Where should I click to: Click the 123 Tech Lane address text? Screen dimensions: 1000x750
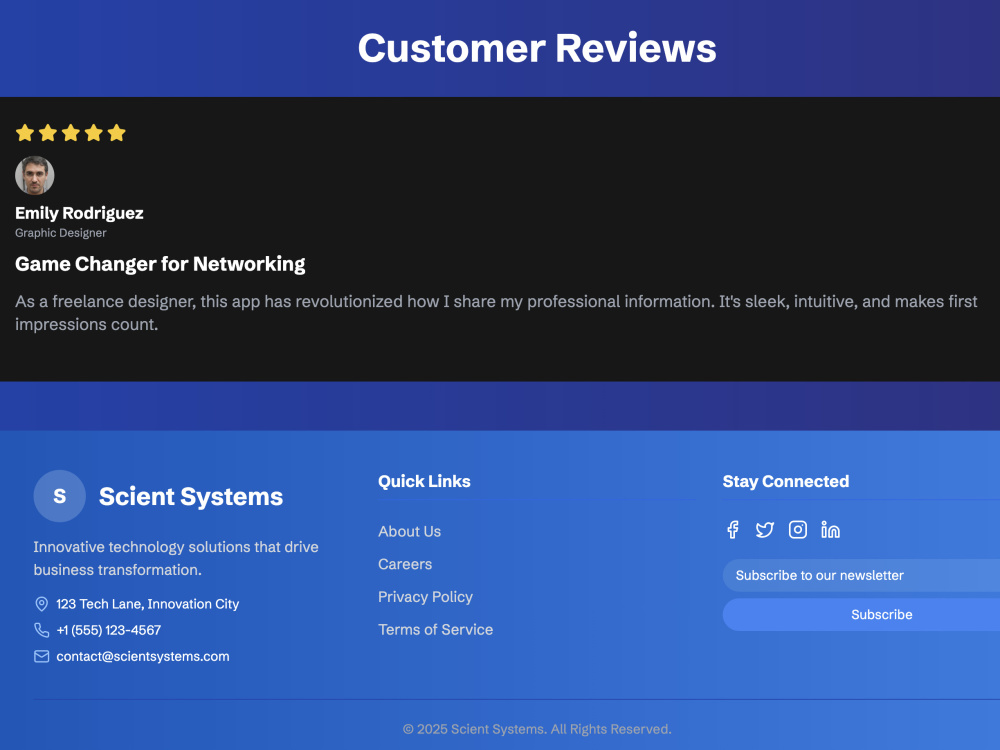[147, 604]
